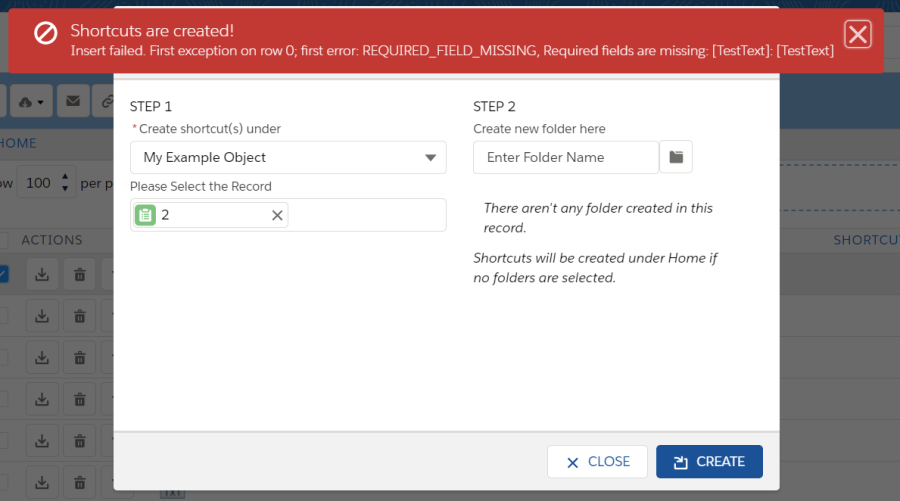Click the green record icon beside '2'
900x501 pixels.
point(146,215)
